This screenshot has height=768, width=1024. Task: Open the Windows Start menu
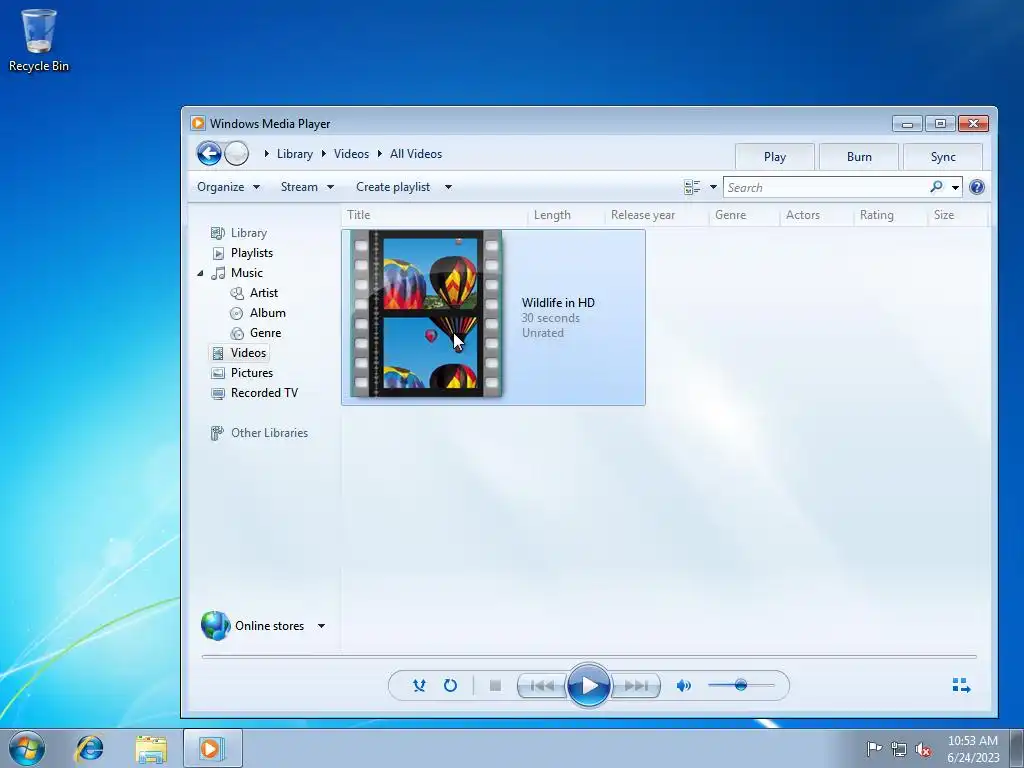27,748
